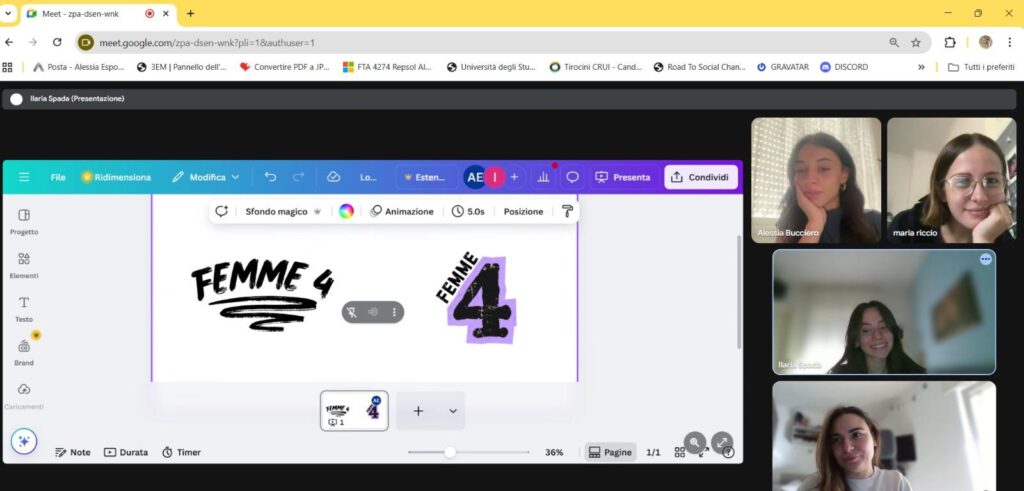This screenshot has width=1024, height=491.
Task: Expand the add page dropdown chevron
Action: (x=453, y=411)
